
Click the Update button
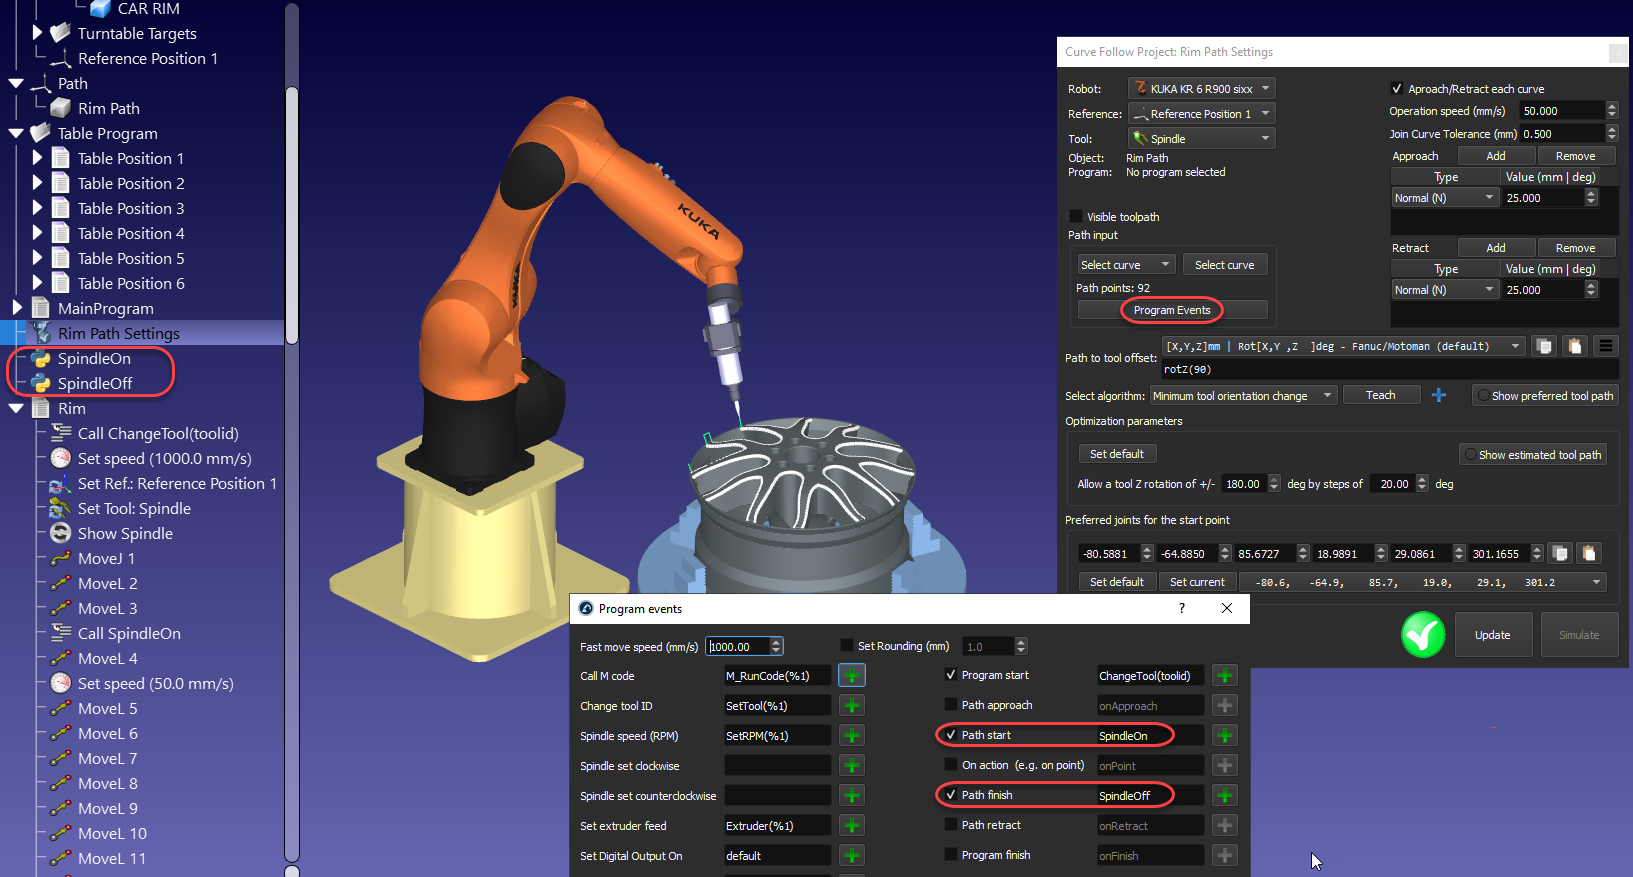[1493, 634]
